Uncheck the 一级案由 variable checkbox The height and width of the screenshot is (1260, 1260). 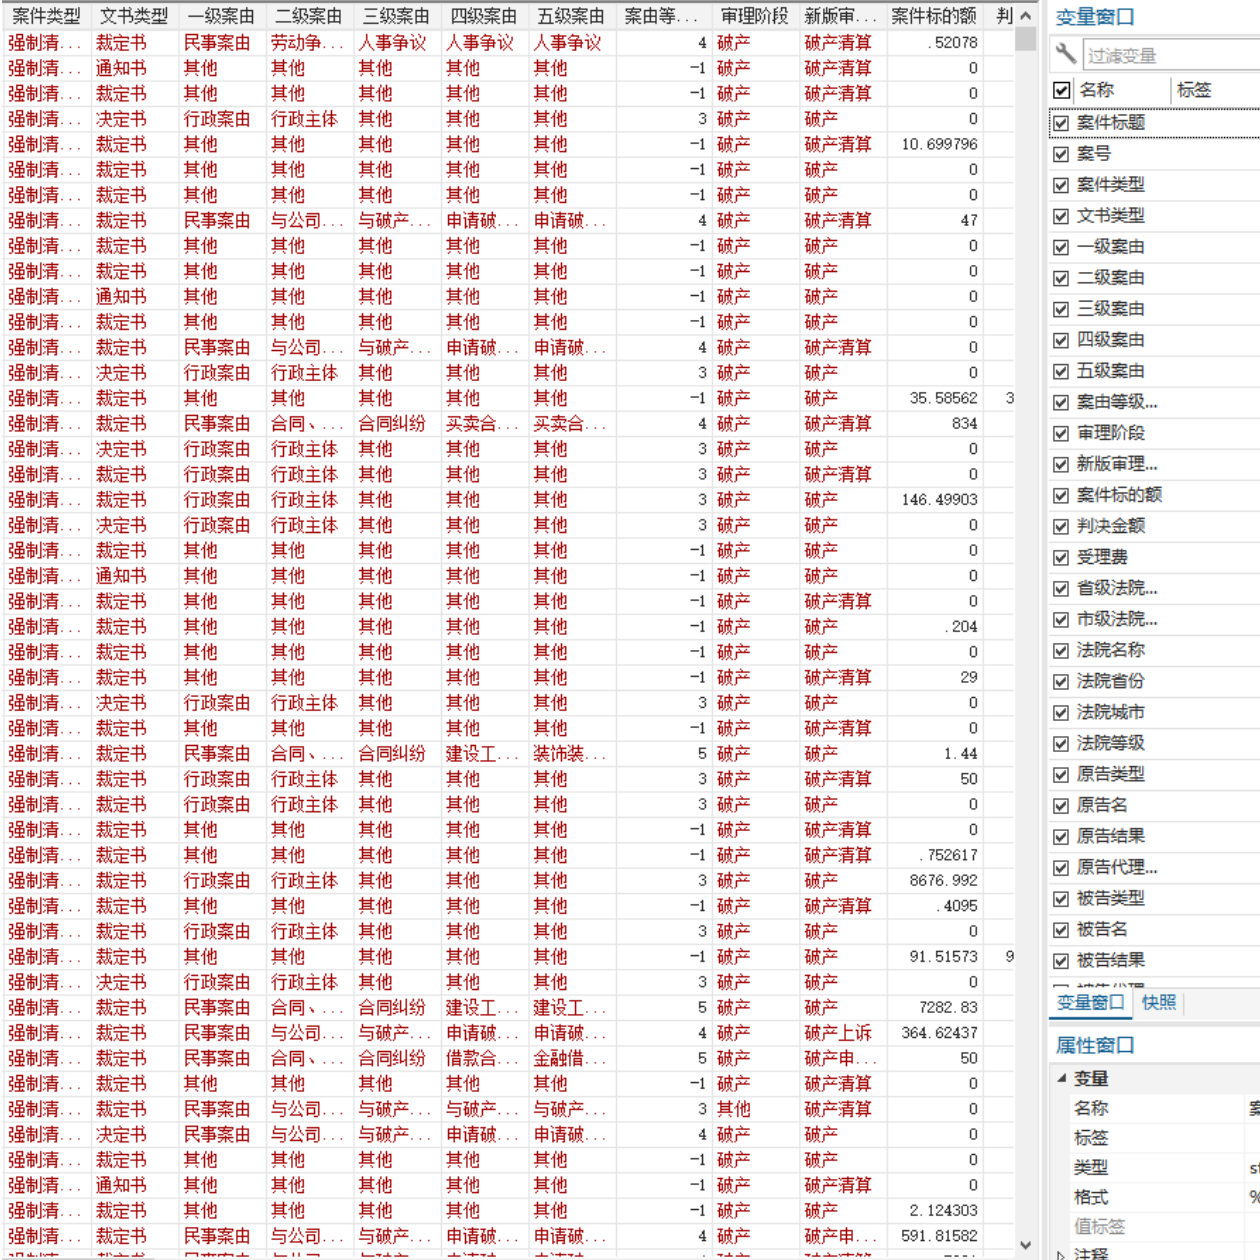pyautogui.click(x=1061, y=247)
